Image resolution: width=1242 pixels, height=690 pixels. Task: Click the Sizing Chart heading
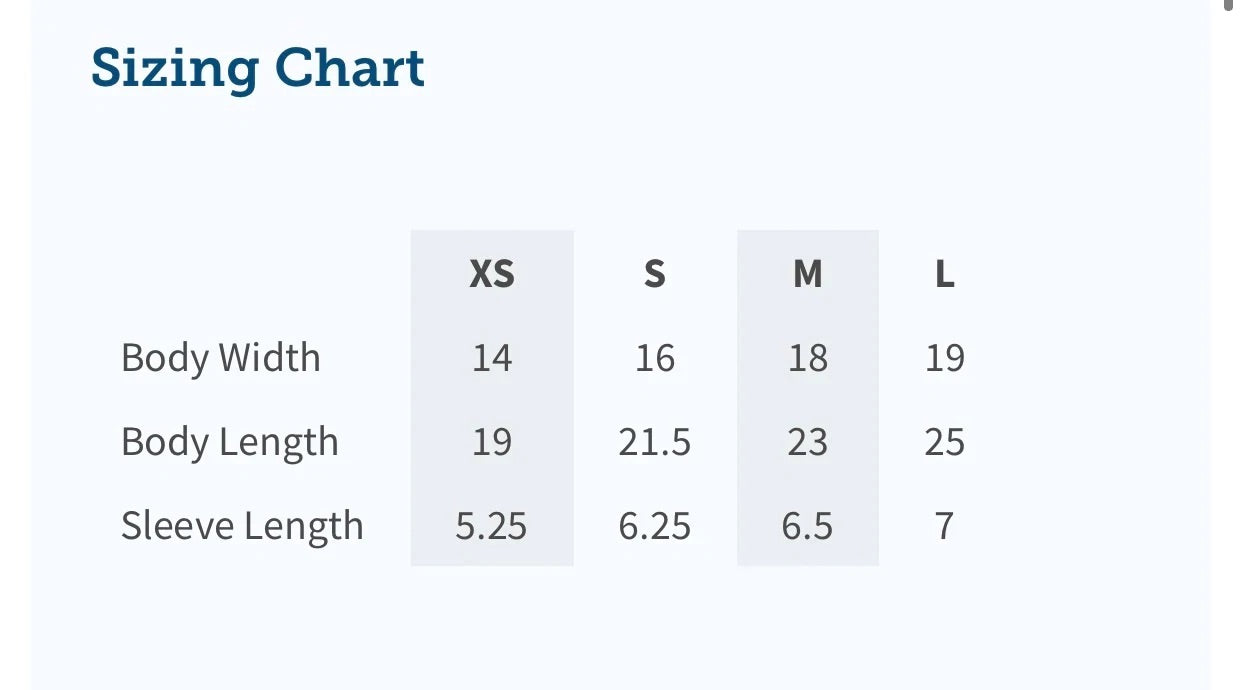click(x=258, y=69)
